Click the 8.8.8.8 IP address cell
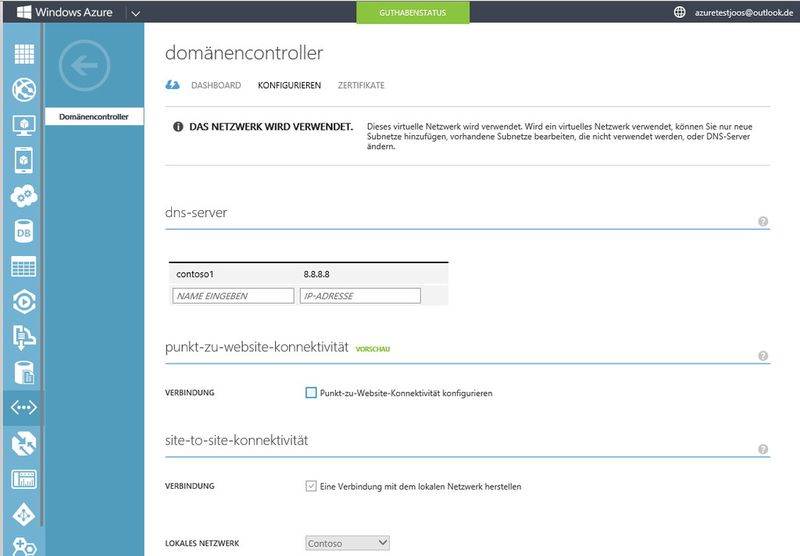Image resolution: width=800 pixels, height=556 pixels. [x=316, y=274]
